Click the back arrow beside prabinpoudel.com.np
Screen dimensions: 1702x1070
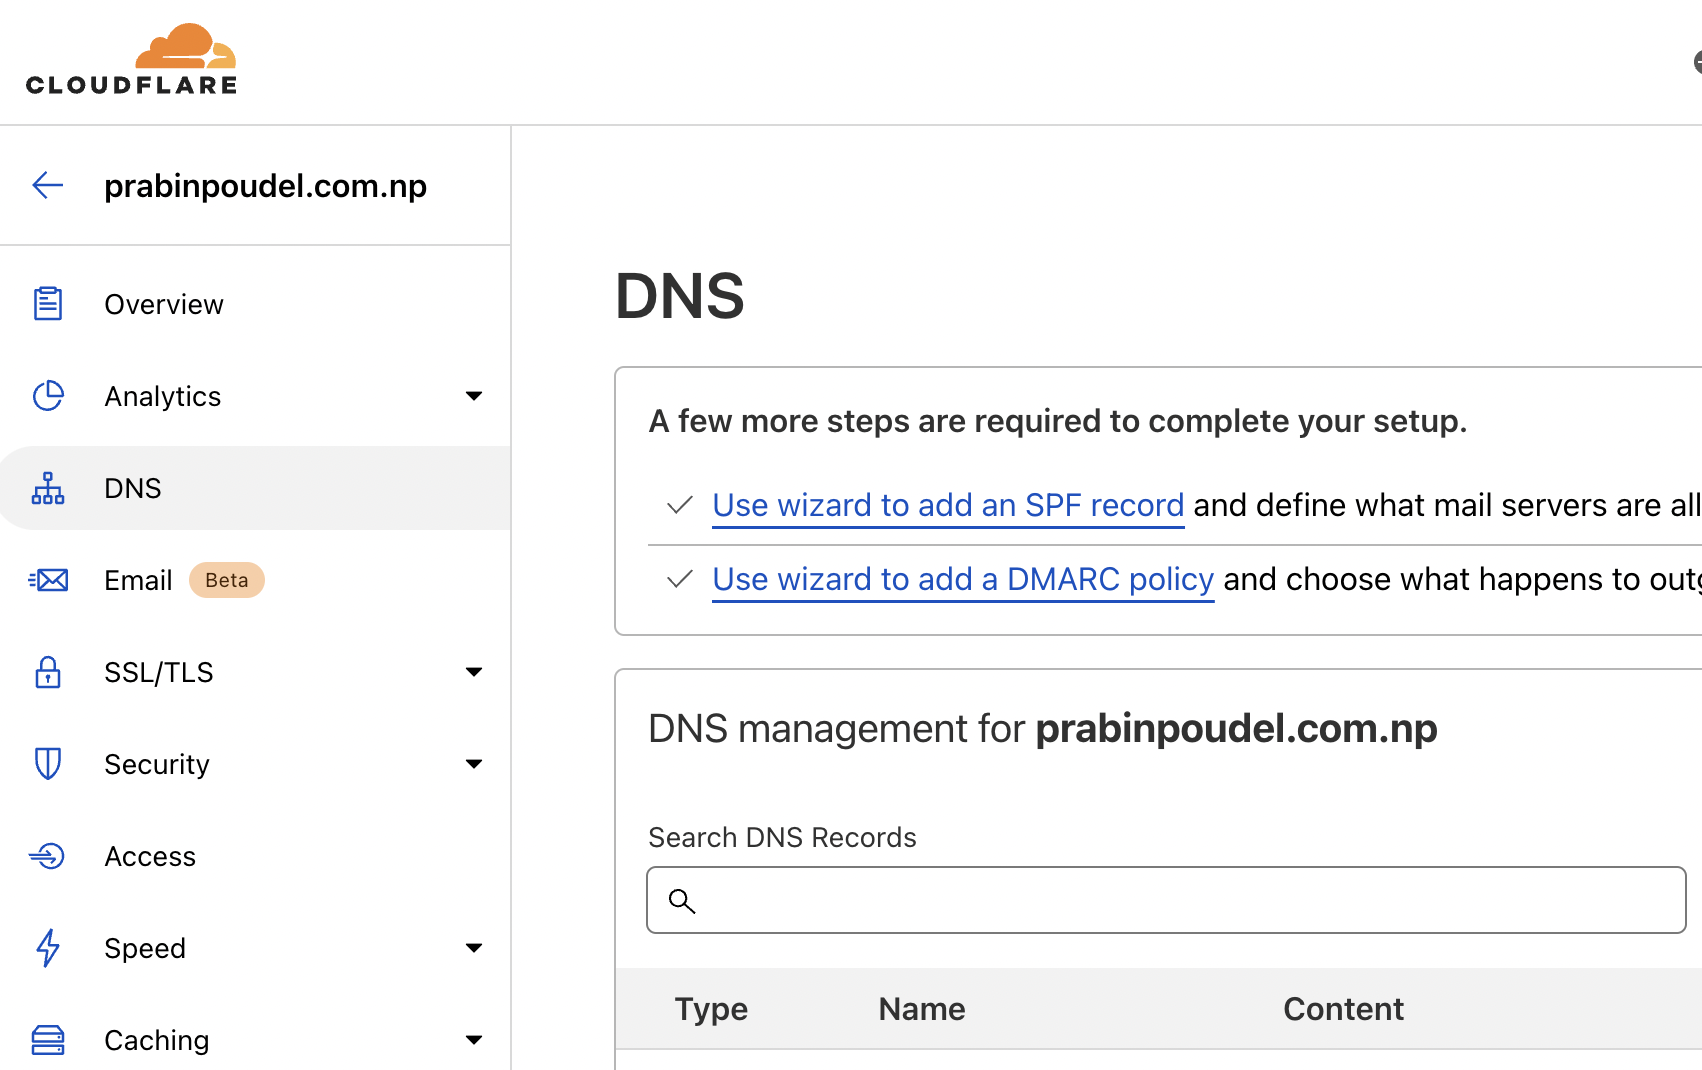pyautogui.click(x=47, y=185)
